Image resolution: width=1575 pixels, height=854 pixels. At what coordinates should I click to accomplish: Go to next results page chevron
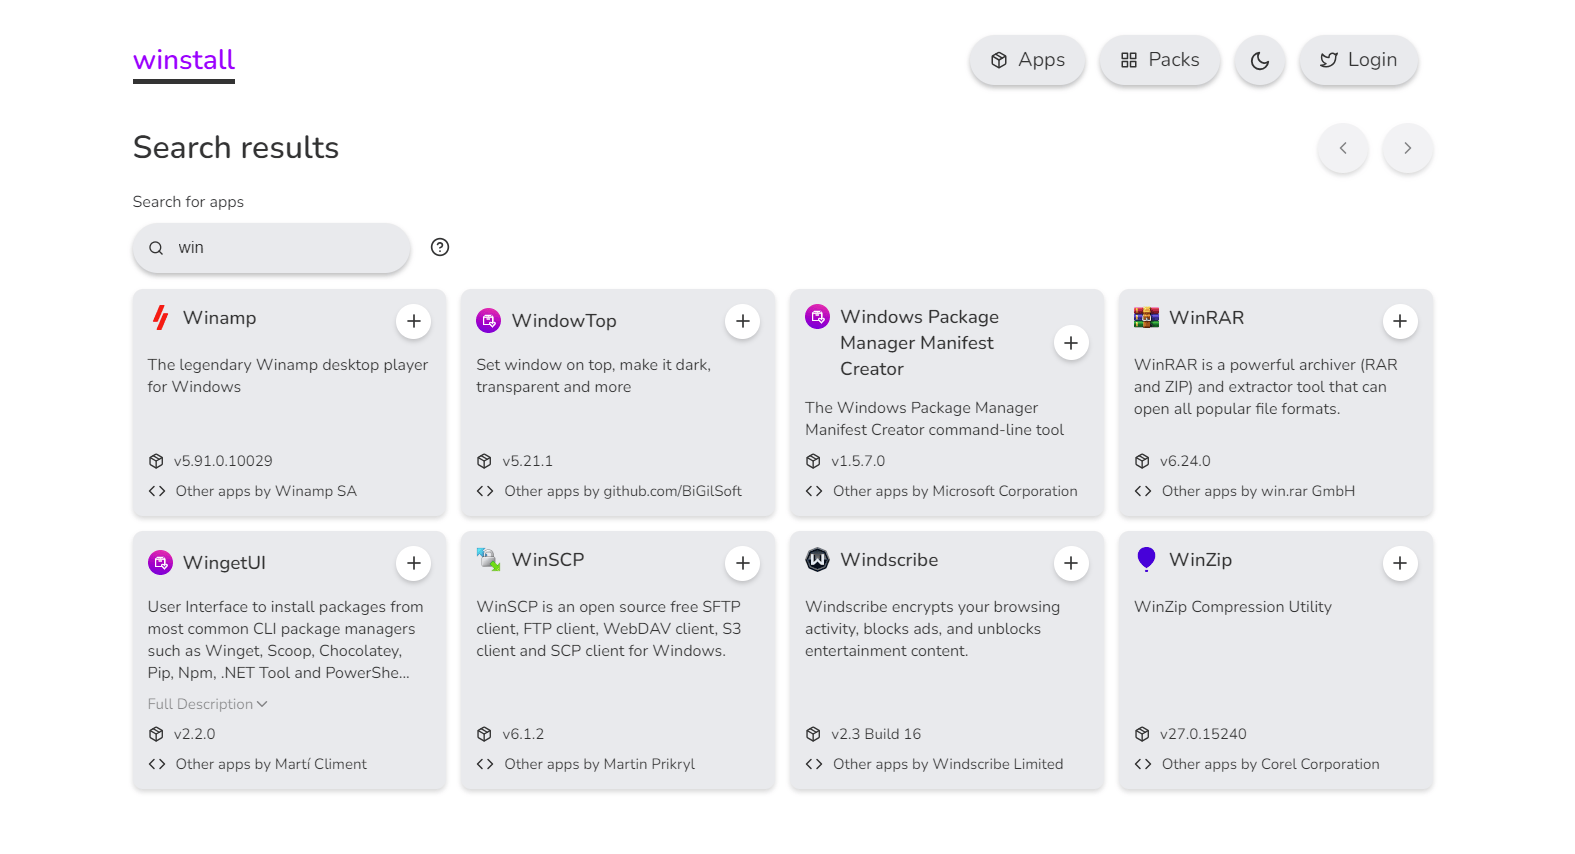[1407, 148]
